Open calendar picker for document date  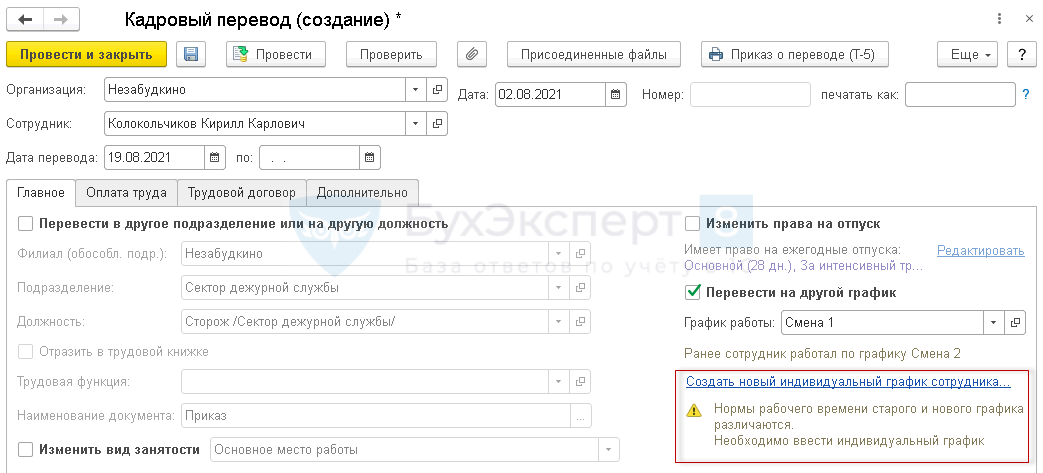(x=617, y=95)
